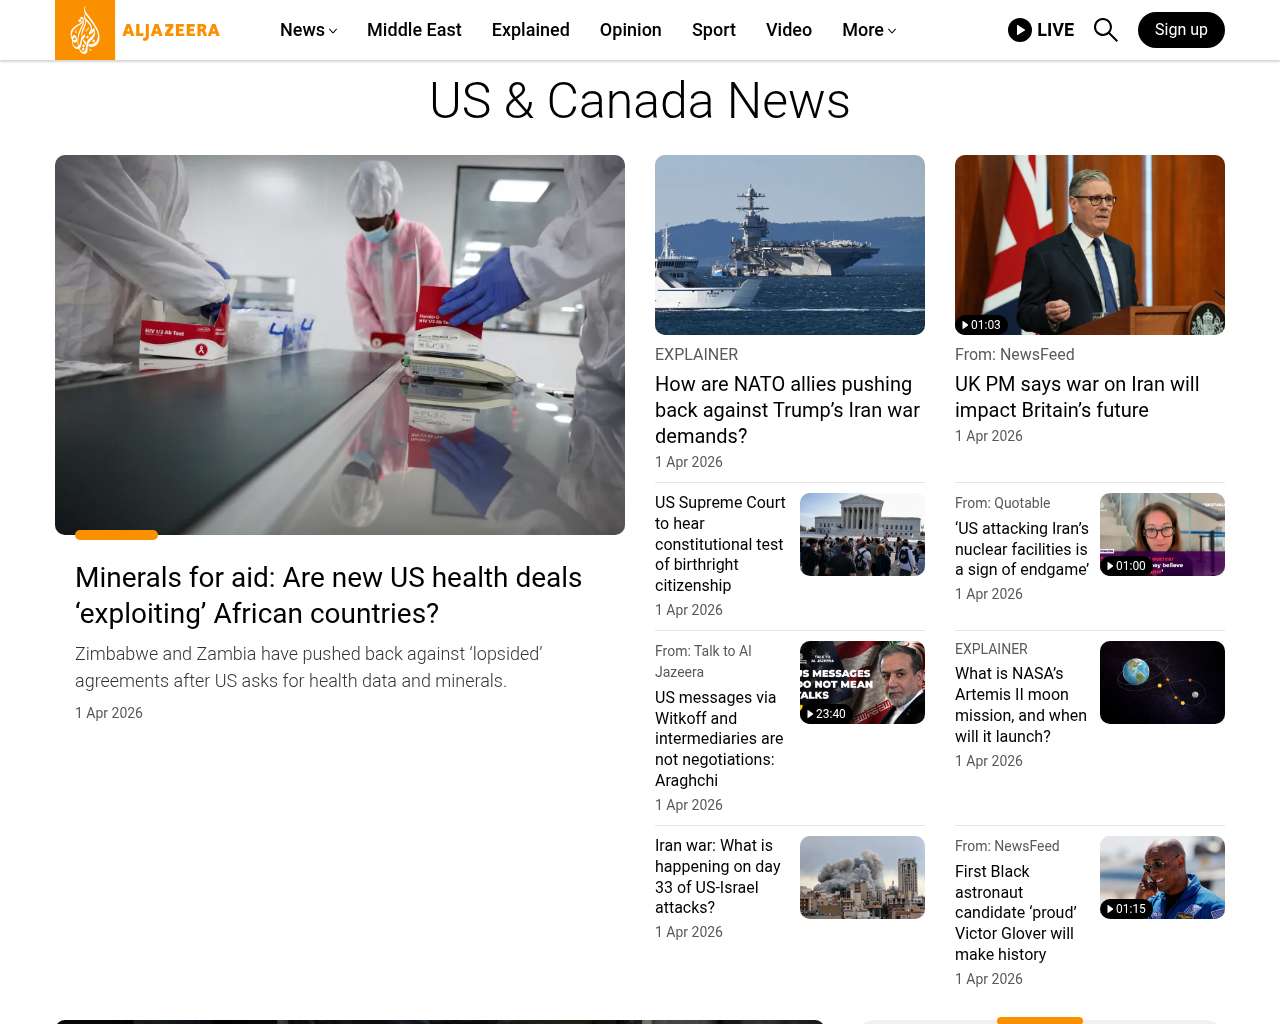The height and width of the screenshot is (1024, 1280).
Task: Read the NATO allies Iran war explainer
Action: coord(787,410)
